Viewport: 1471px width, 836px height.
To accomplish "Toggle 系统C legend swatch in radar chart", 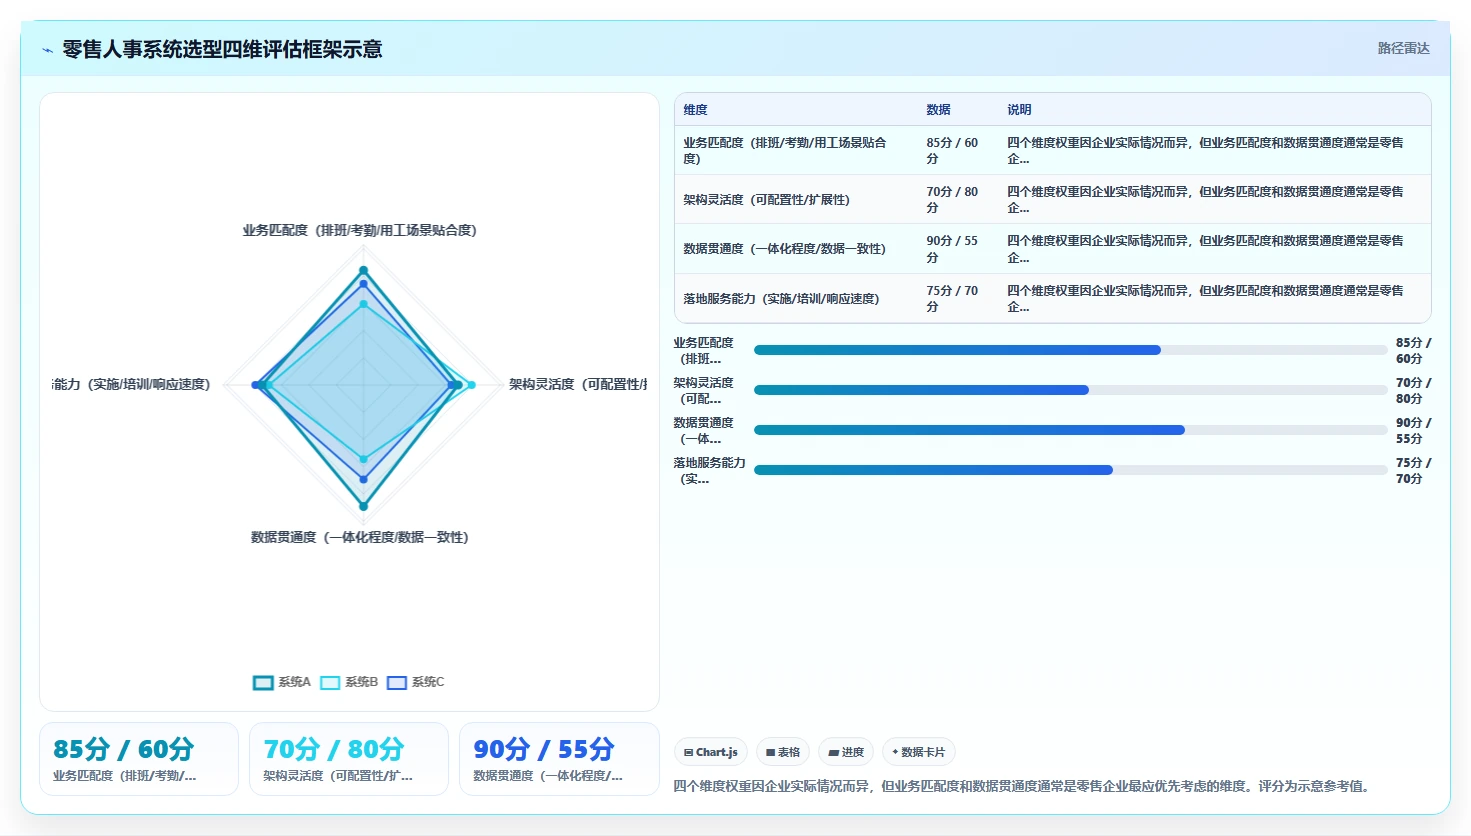I will pyautogui.click(x=397, y=682).
